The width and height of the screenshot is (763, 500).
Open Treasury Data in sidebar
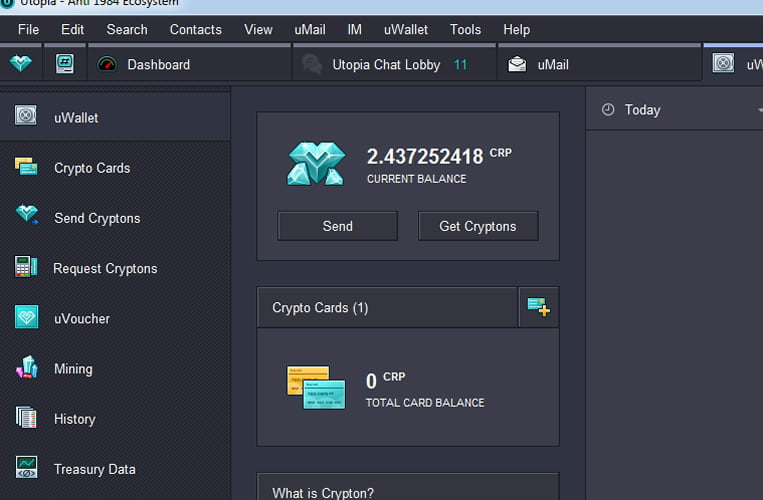click(x=94, y=469)
